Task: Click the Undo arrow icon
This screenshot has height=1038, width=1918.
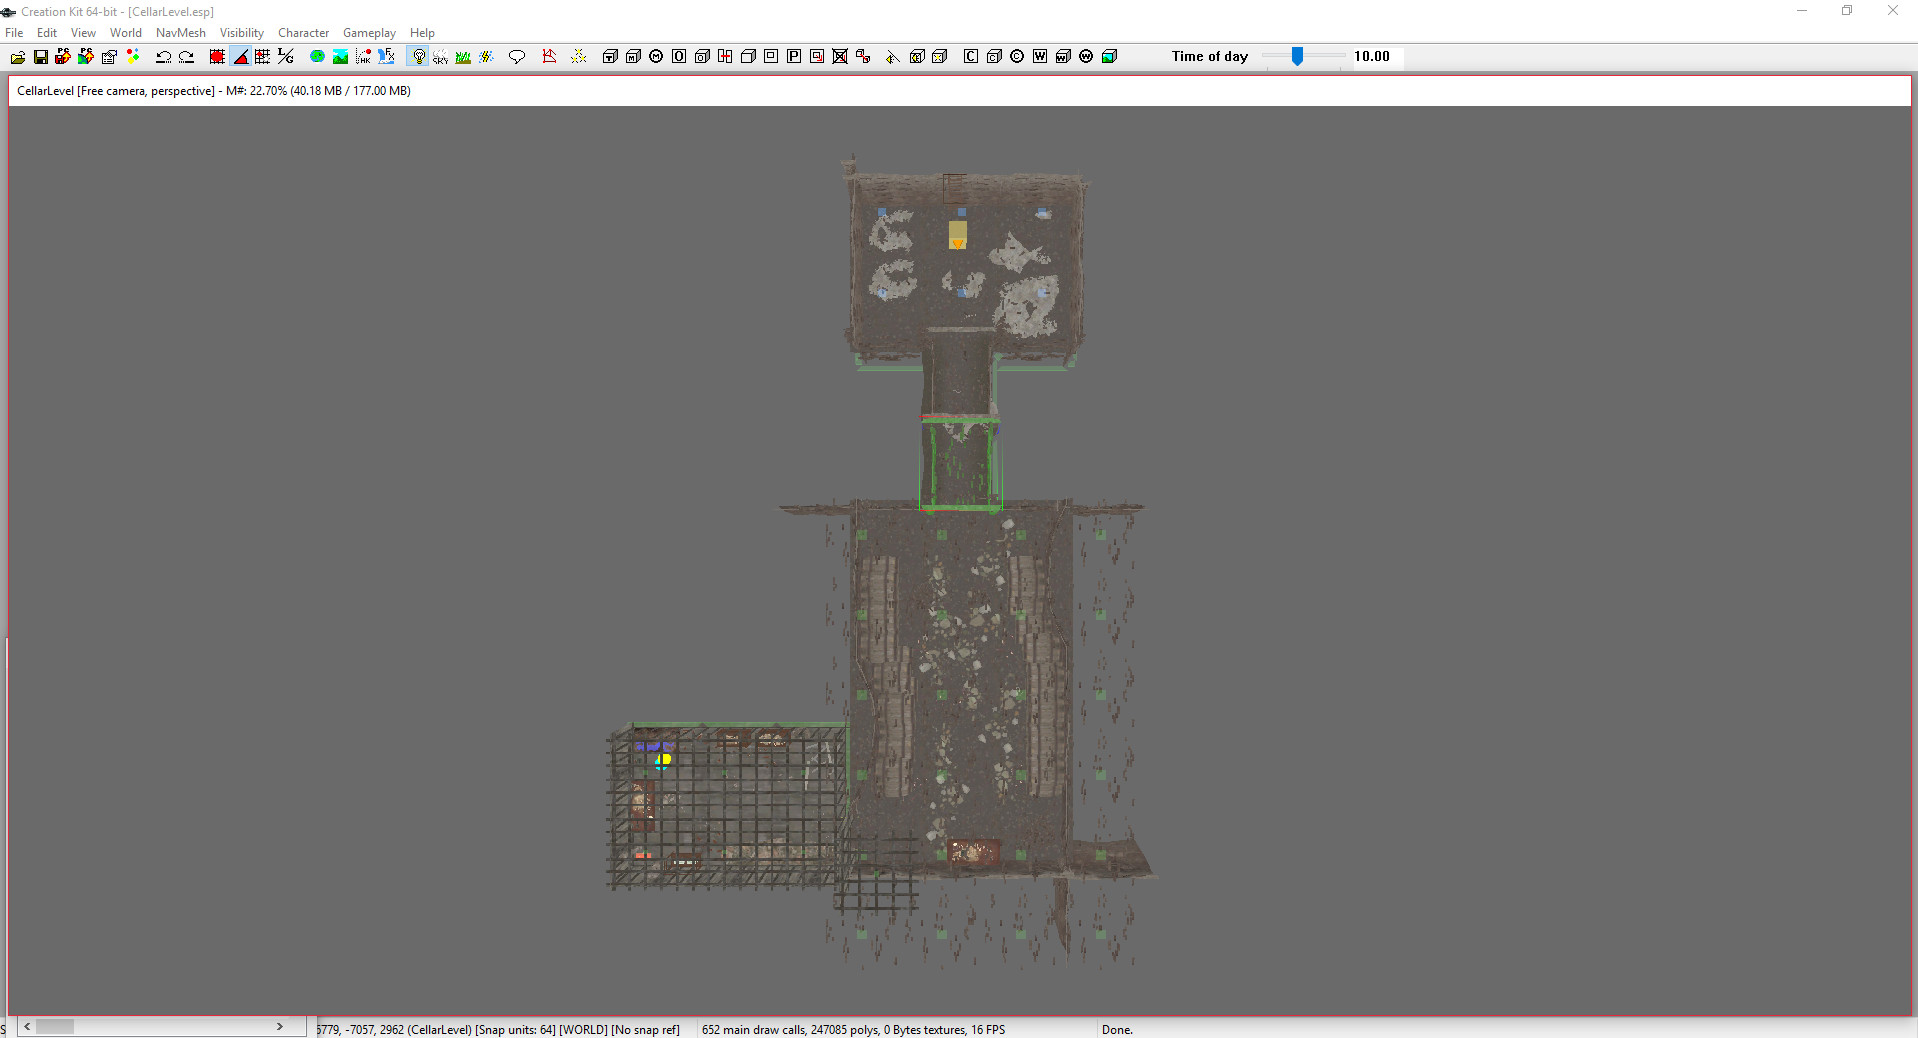Action: (x=163, y=57)
